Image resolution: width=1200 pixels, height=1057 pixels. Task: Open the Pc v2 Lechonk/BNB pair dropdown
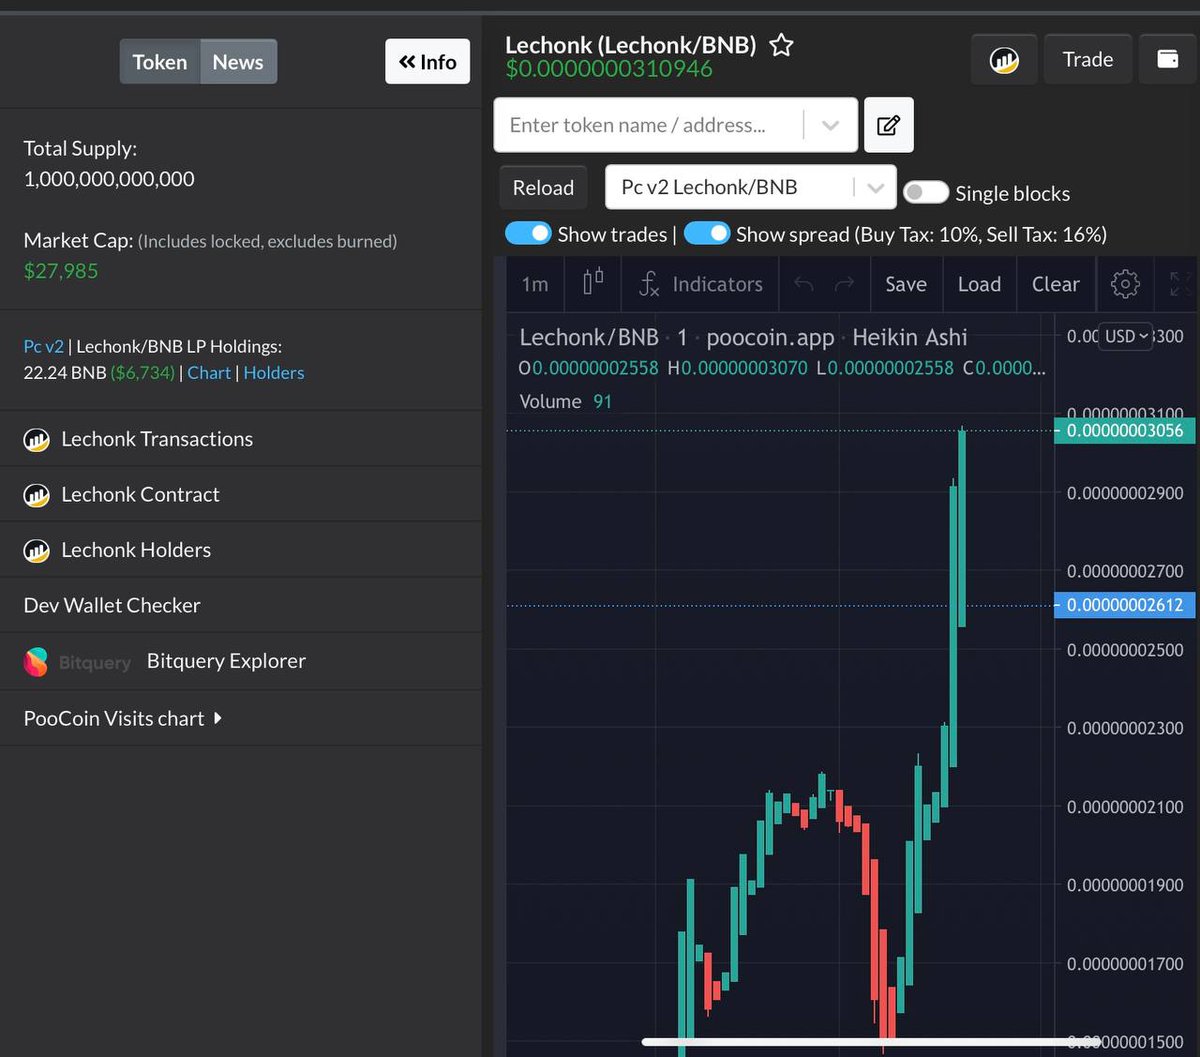click(750, 188)
